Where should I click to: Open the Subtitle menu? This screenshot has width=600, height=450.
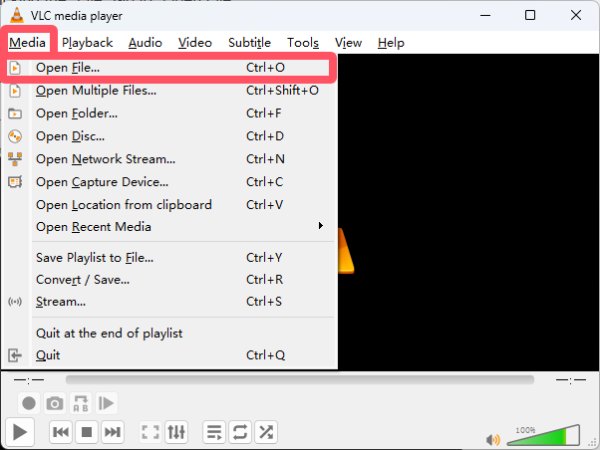pos(249,42)
